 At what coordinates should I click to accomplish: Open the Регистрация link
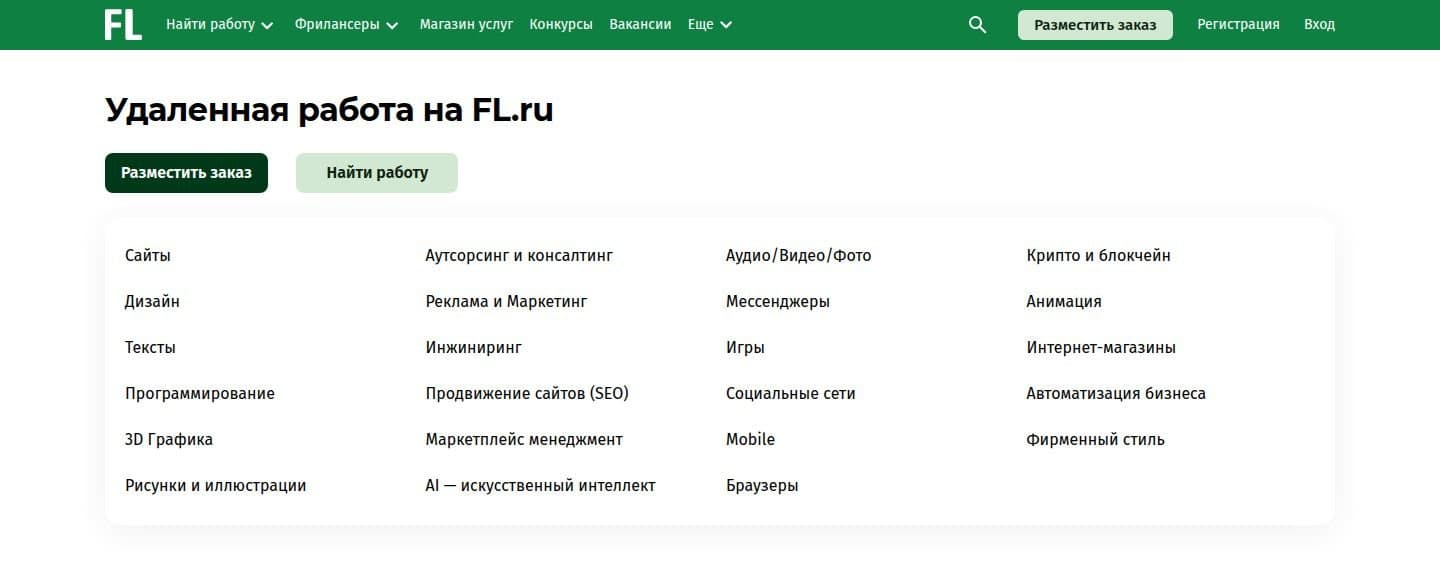(1238, 25)
